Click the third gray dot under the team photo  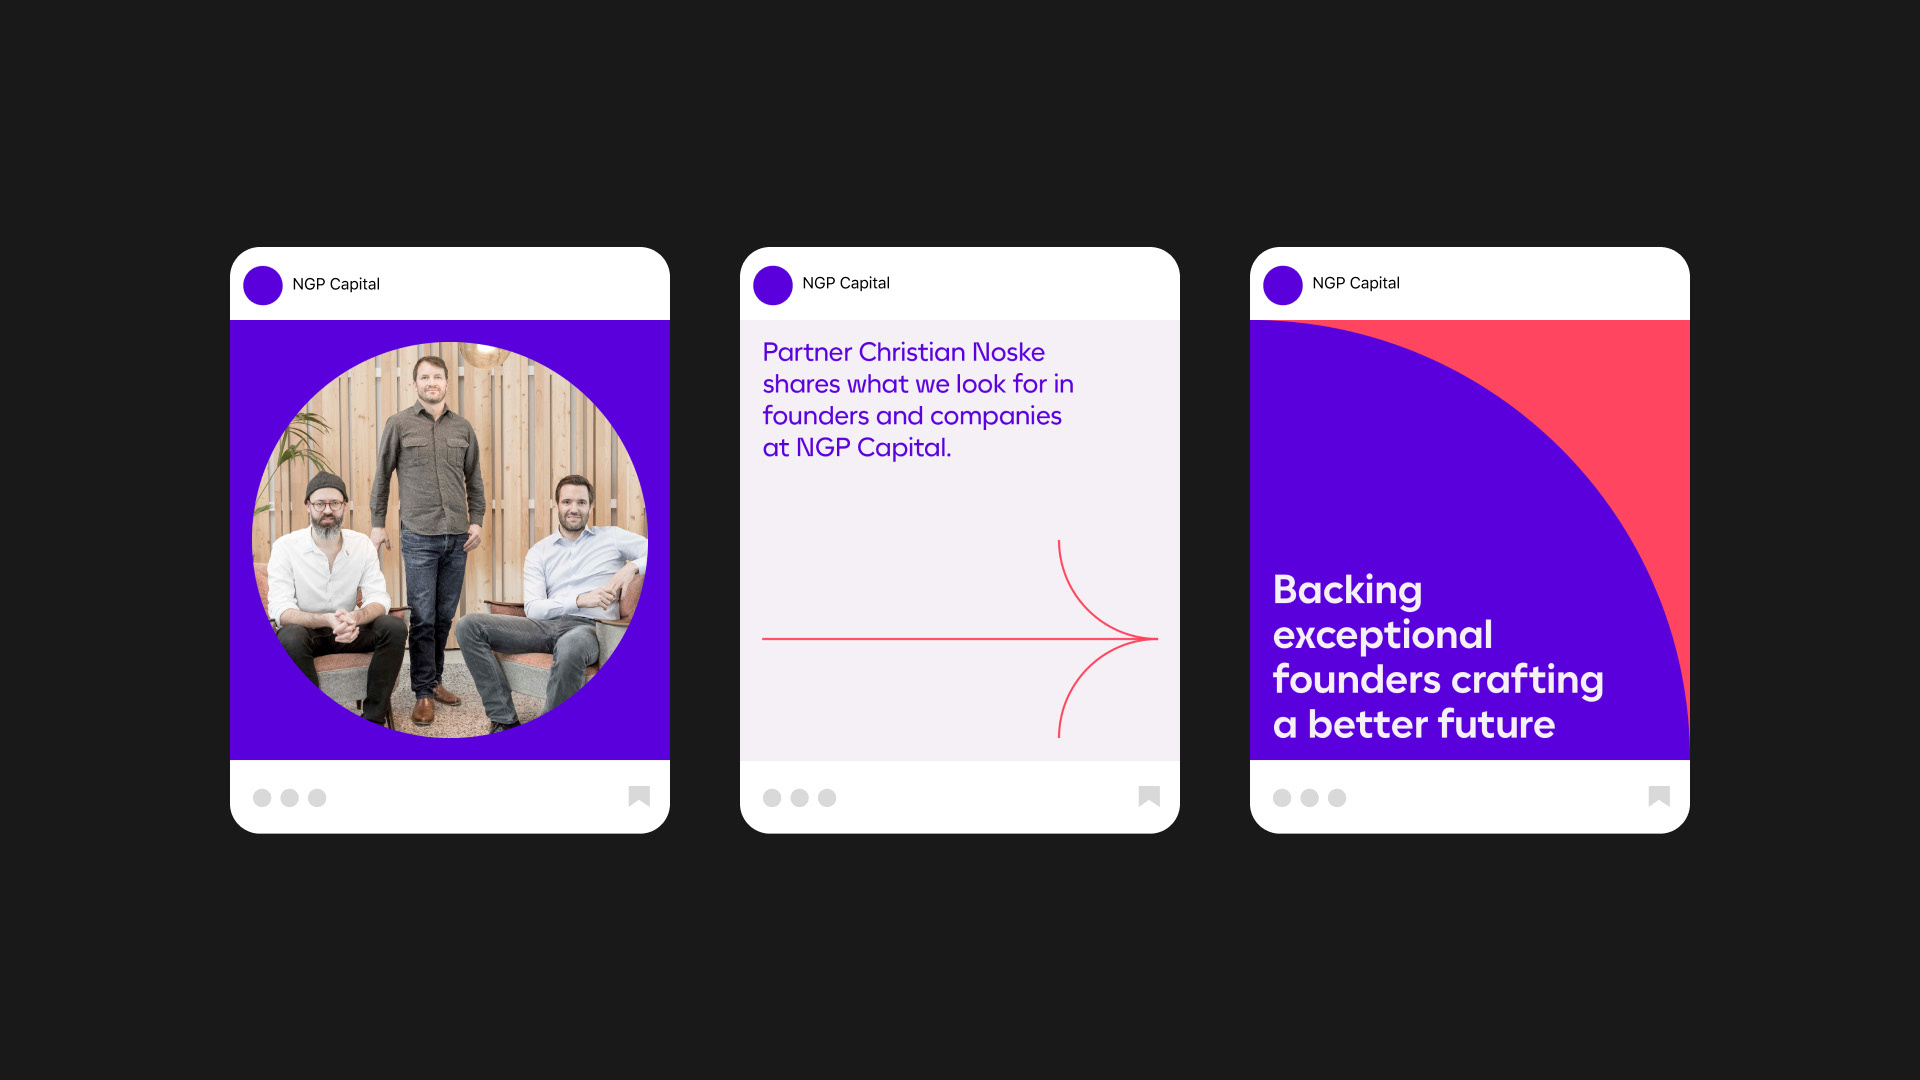(317, 798)
